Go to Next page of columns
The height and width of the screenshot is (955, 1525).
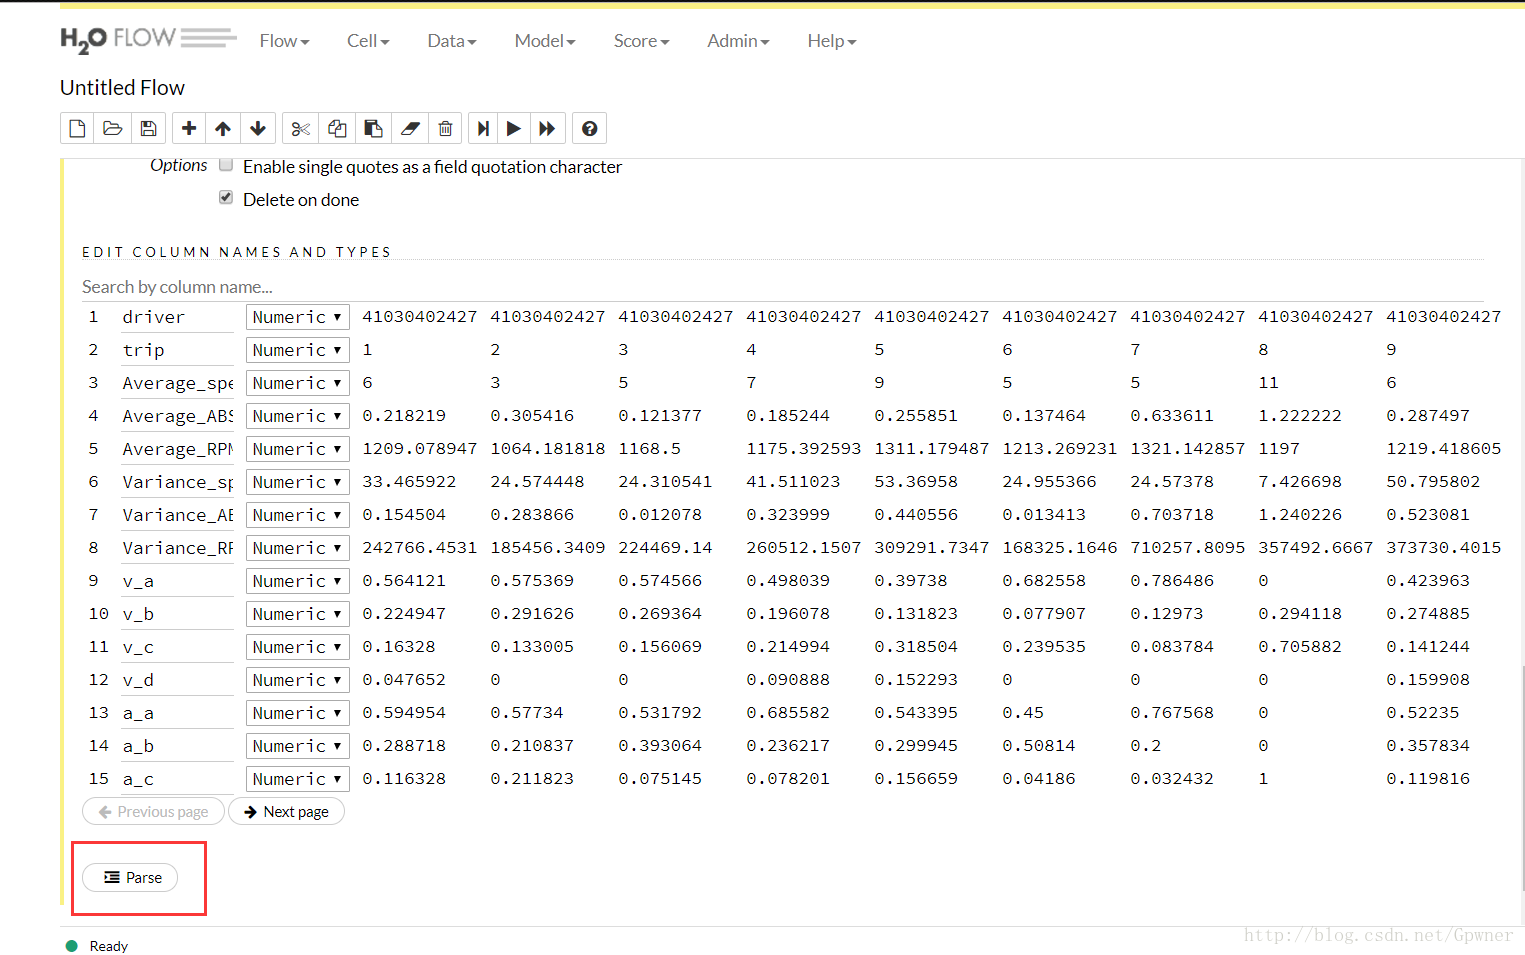pos(286,811)
